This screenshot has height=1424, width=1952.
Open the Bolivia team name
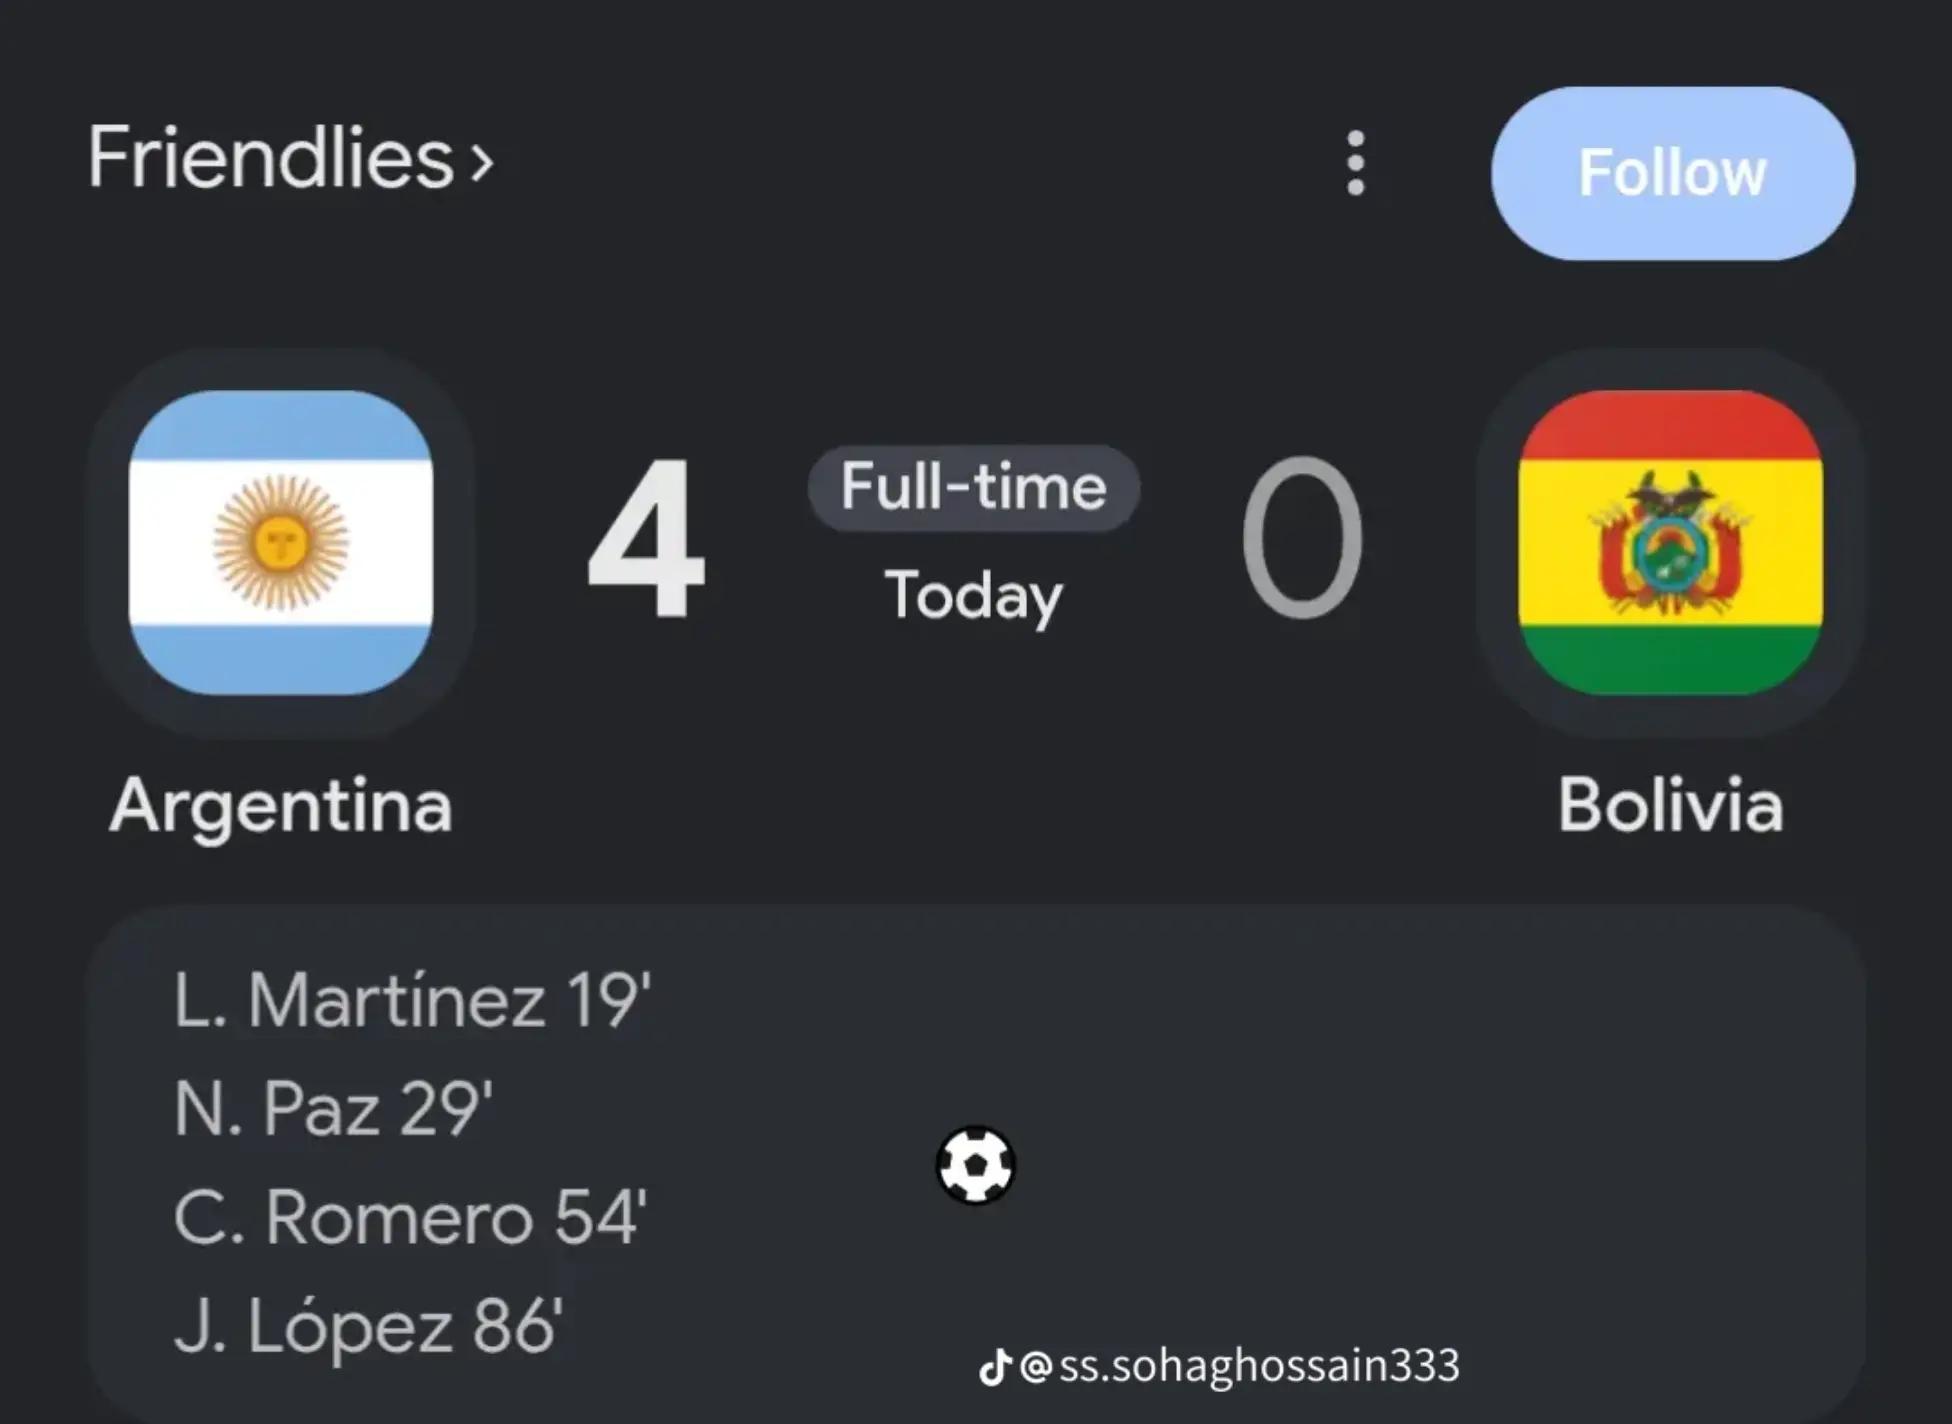[1670, 805]
